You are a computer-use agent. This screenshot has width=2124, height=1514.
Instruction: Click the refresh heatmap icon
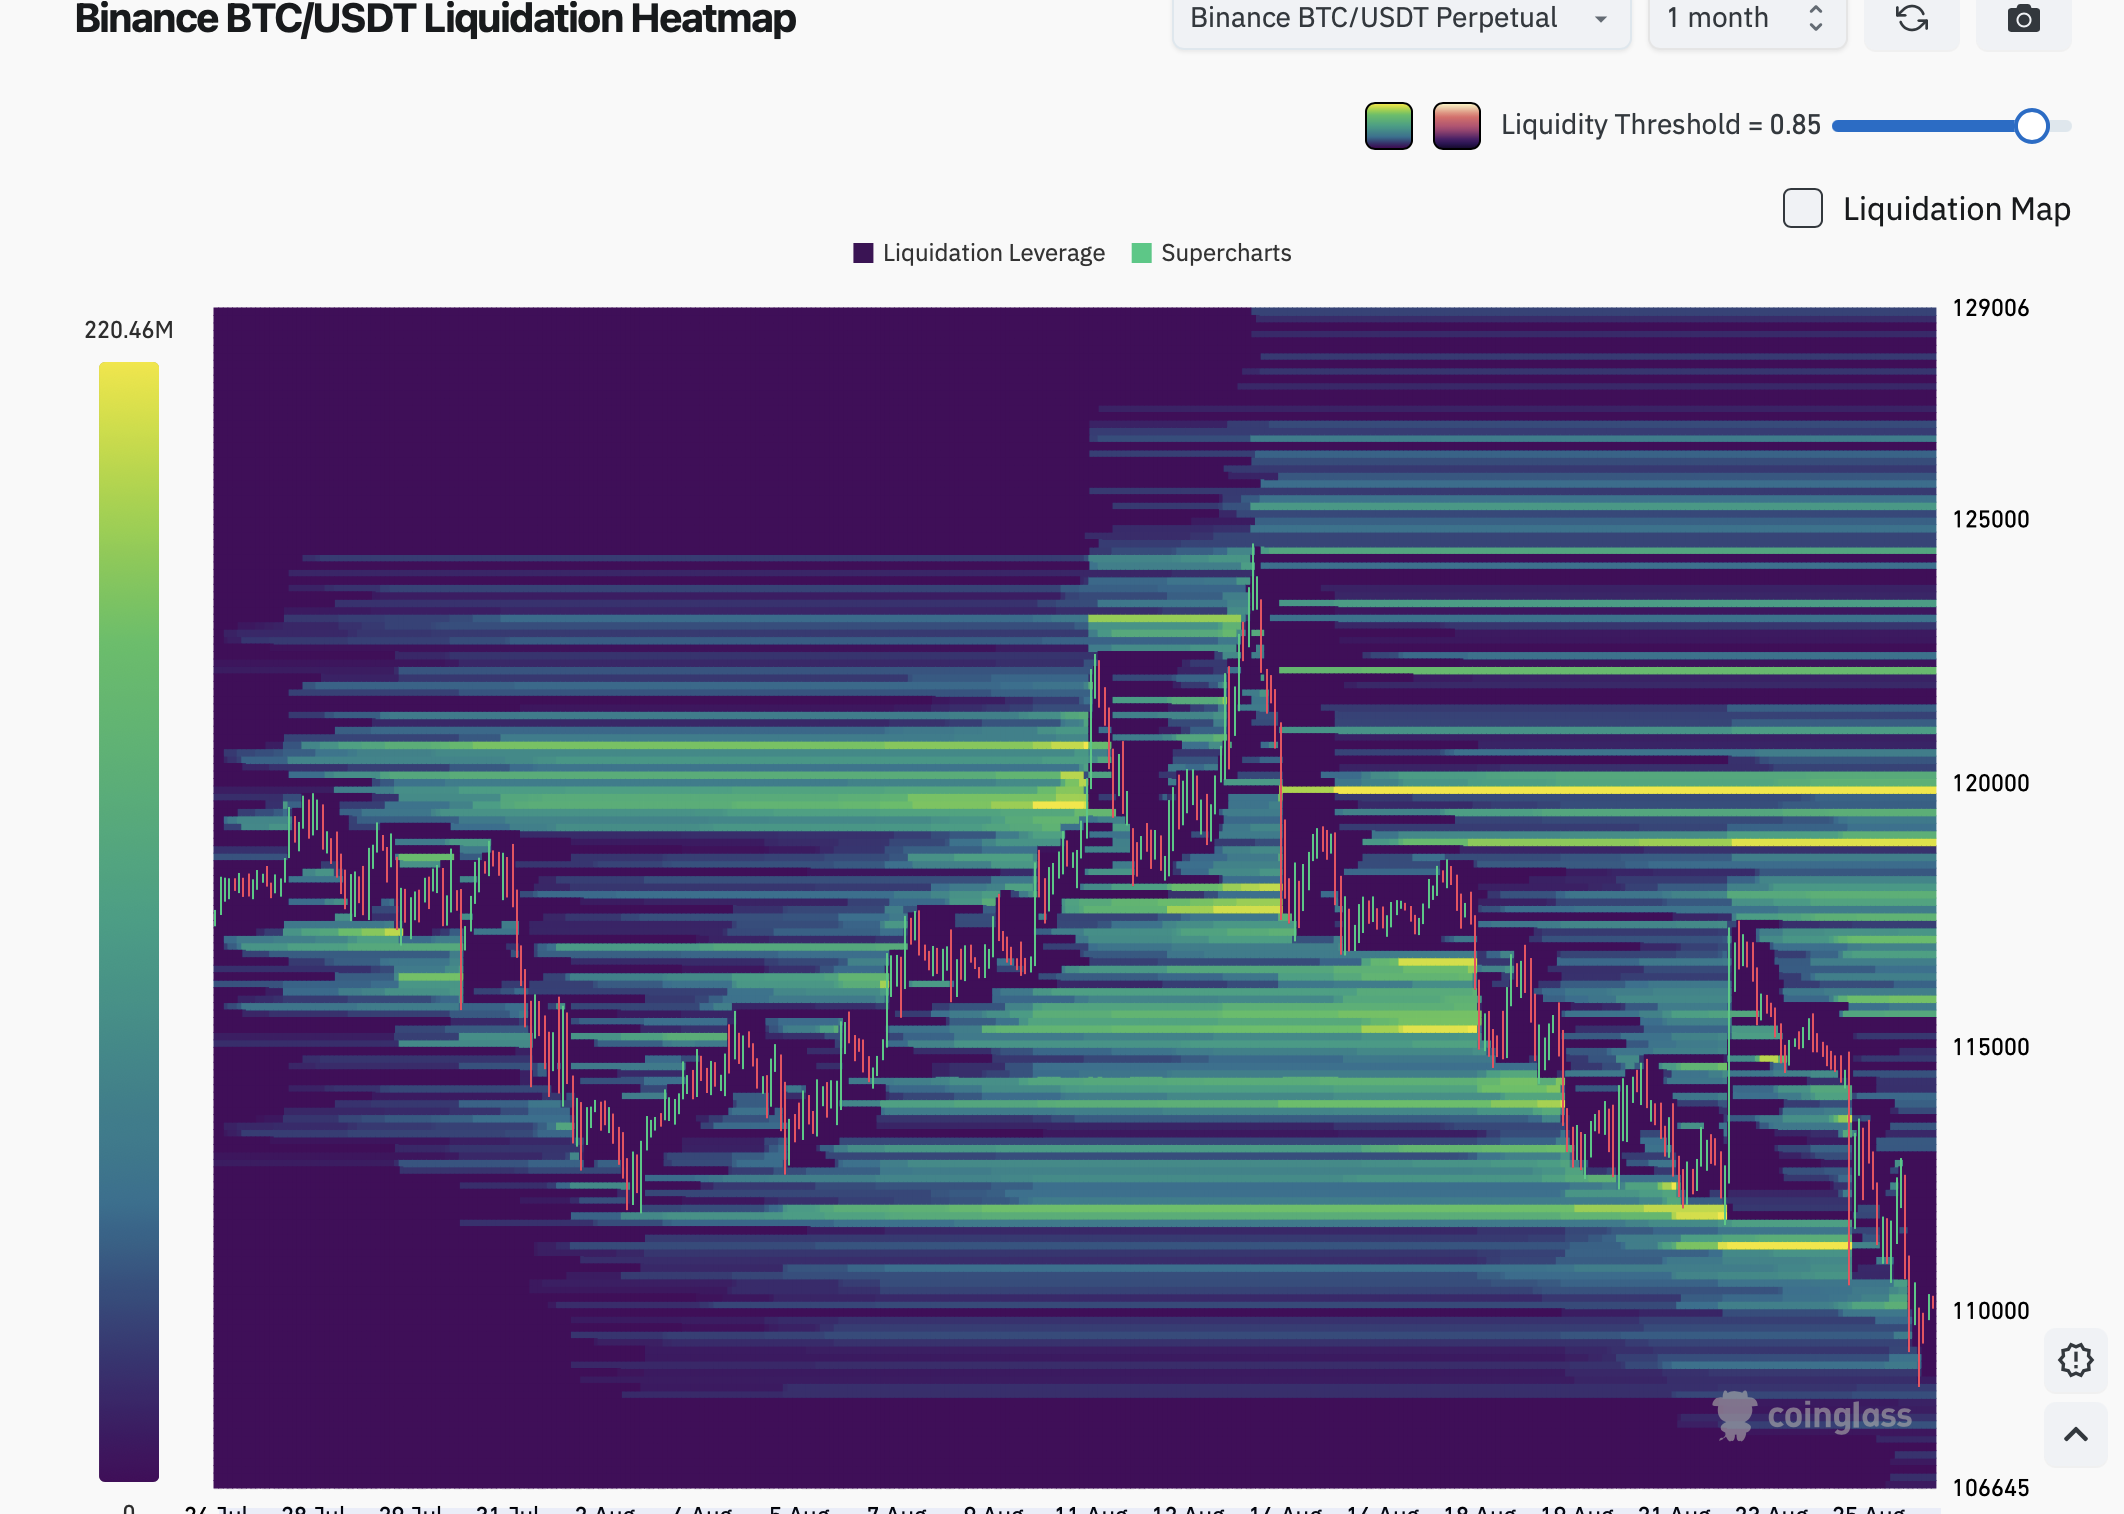pyautogui.click(x=1911, y=19)
